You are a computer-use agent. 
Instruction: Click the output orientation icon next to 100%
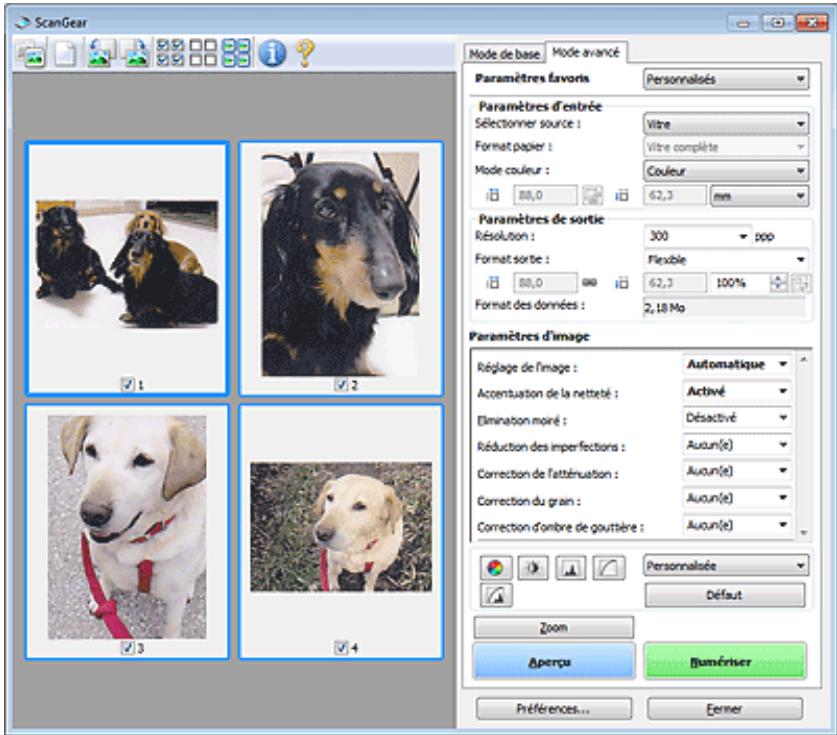[801, 283]
